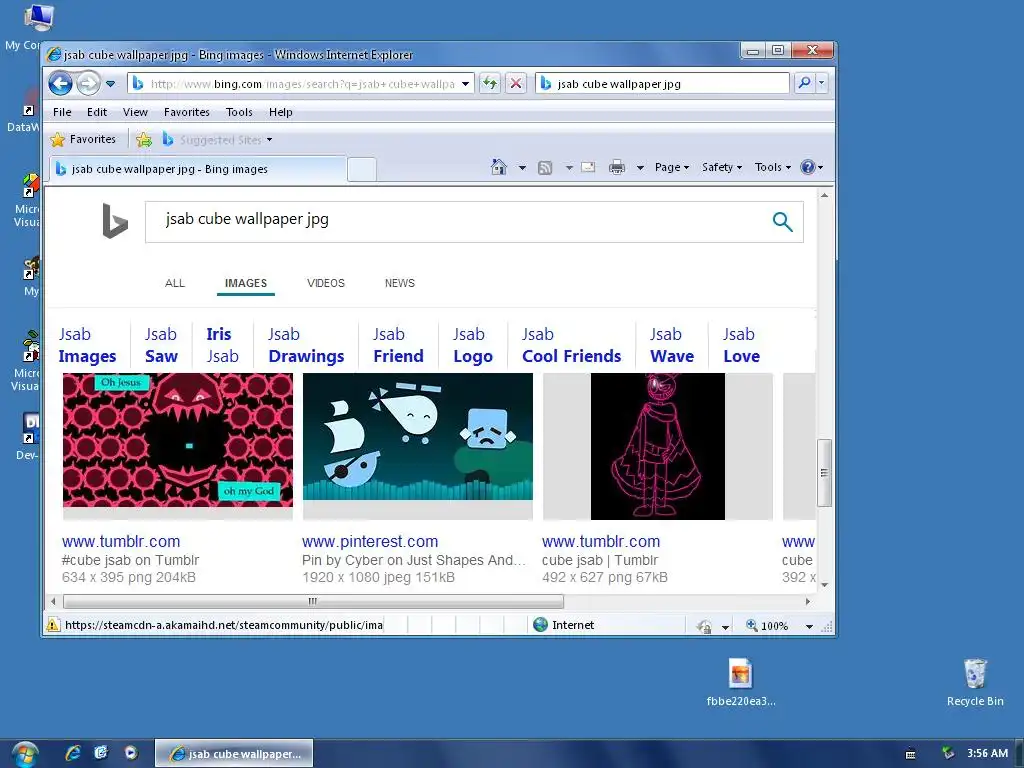Click the vertical scrollbar thumb
The width and height of the screenshot is (1024, 768).
(824, 473)
